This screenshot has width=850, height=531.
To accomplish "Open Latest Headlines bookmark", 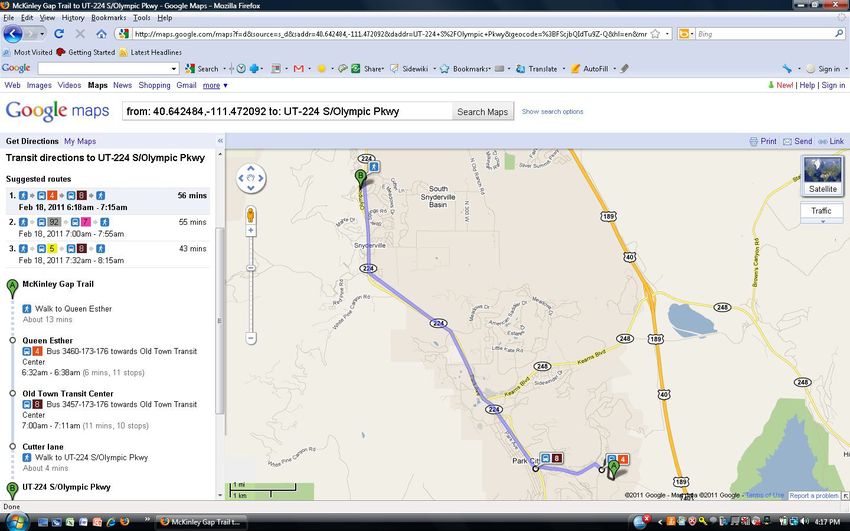I will tap(151, 53).
